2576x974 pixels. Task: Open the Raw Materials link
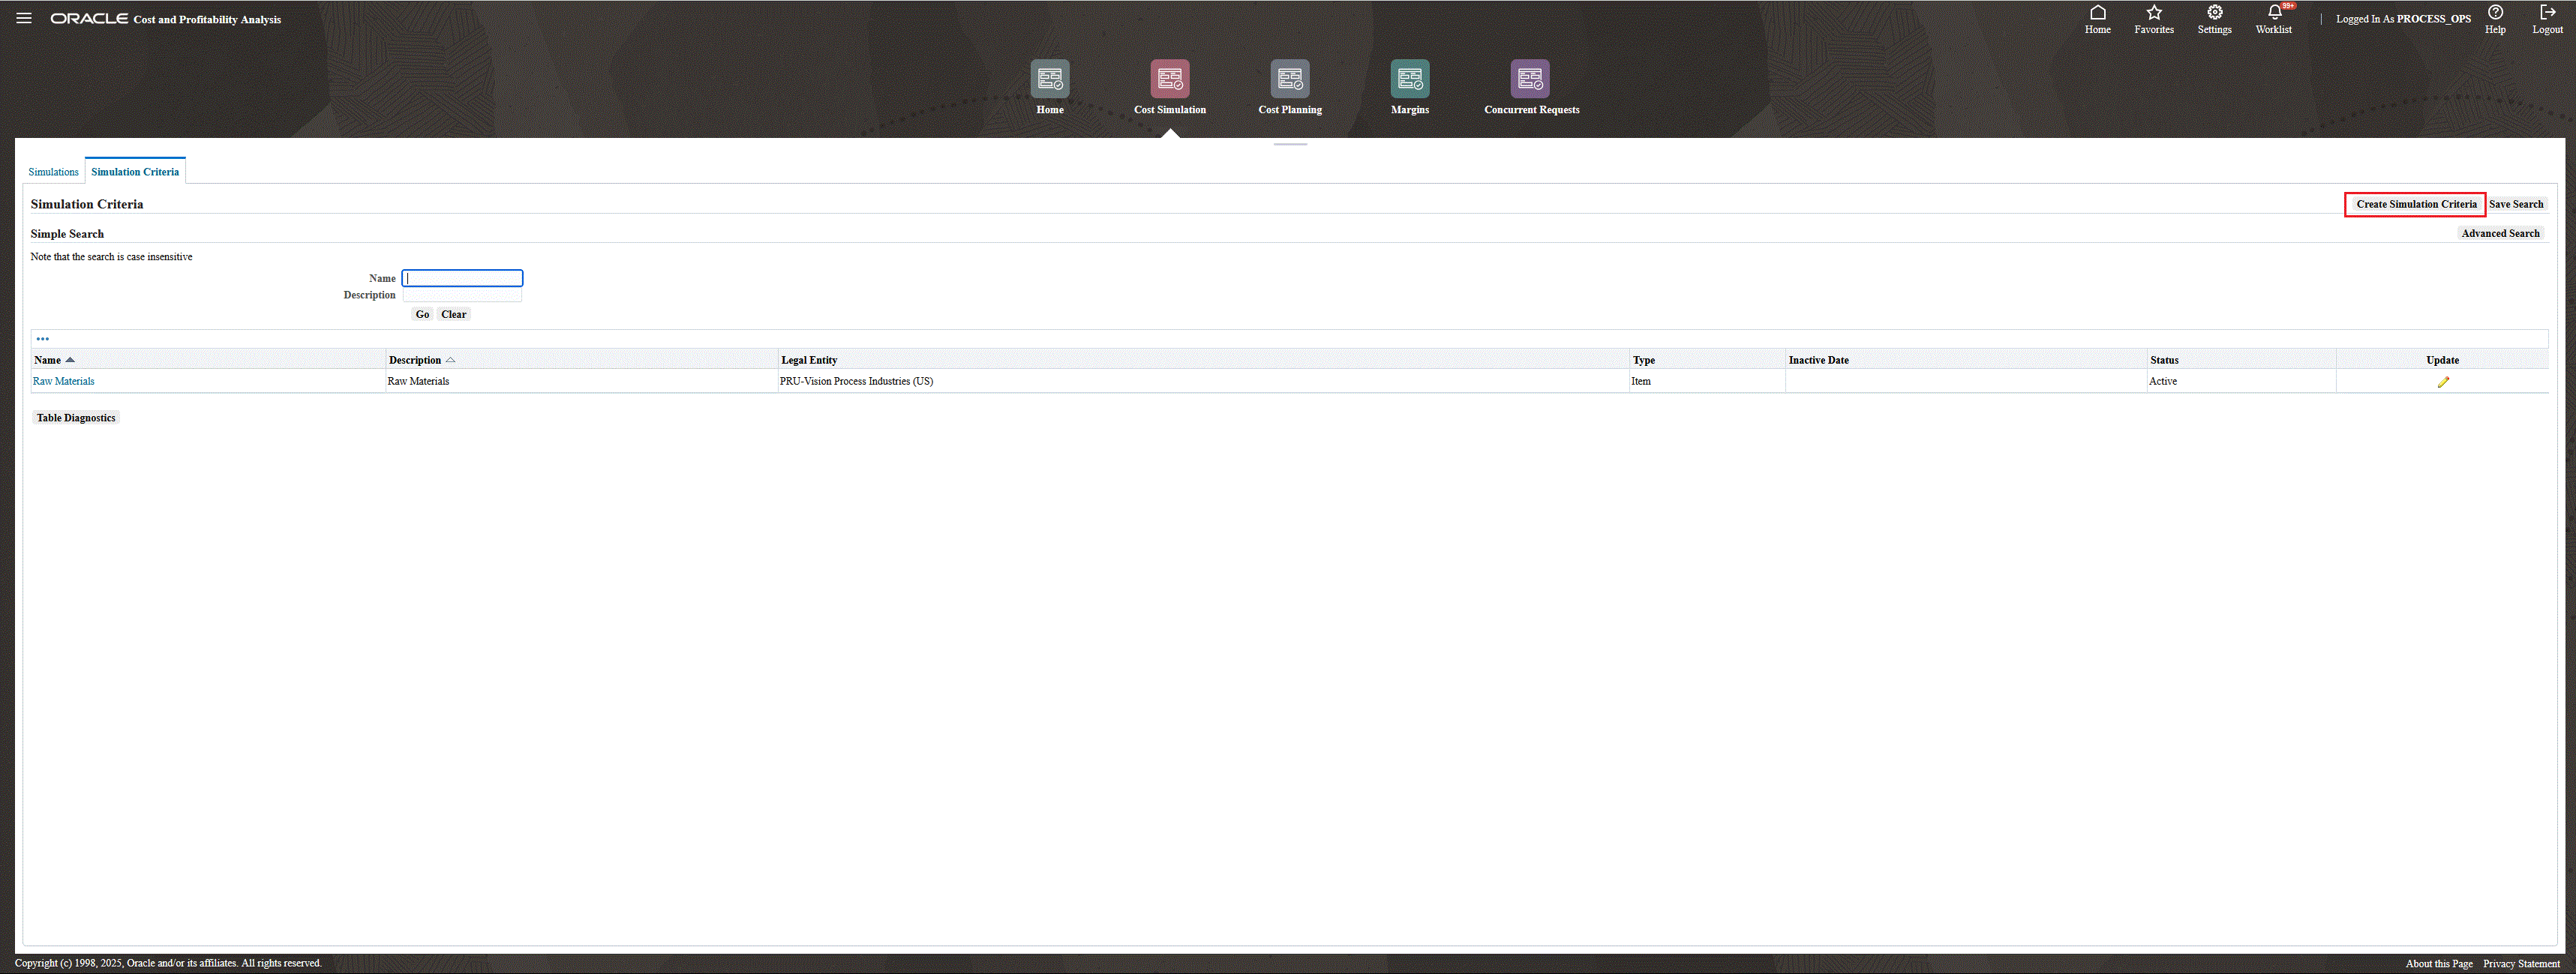click(x=64, y=381)
